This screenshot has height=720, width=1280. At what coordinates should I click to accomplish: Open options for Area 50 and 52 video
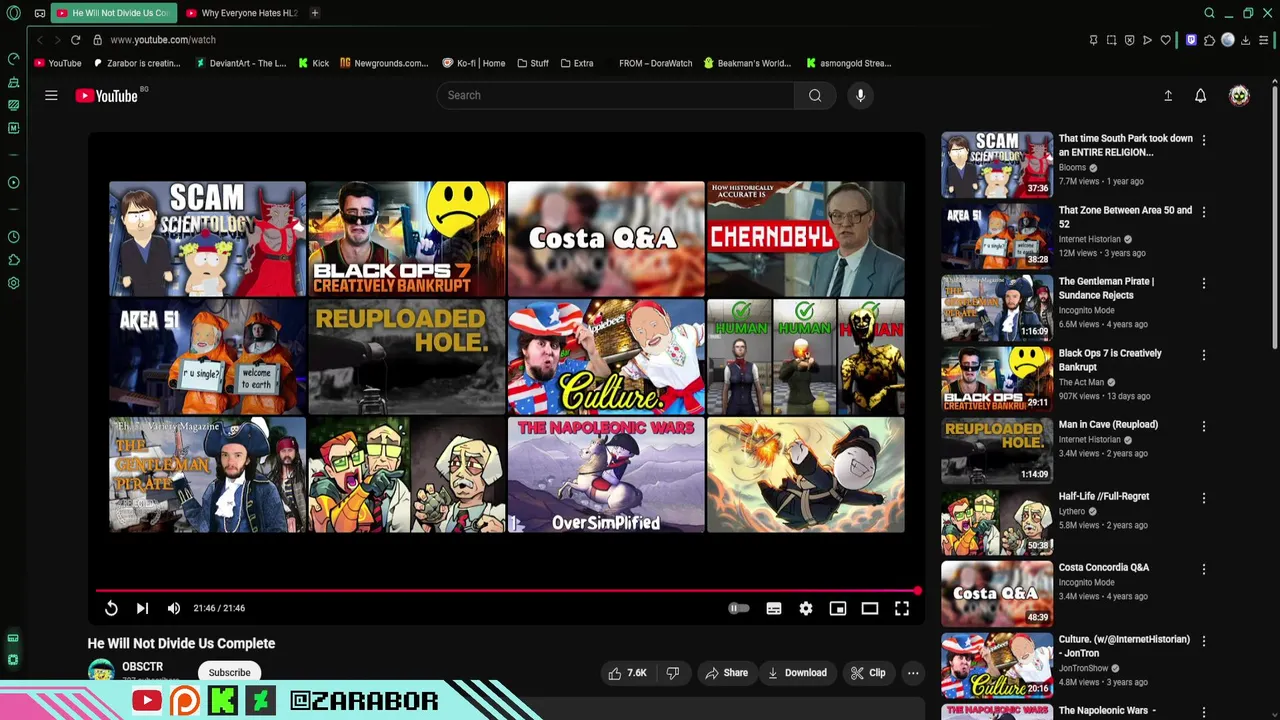(1204, 212)
